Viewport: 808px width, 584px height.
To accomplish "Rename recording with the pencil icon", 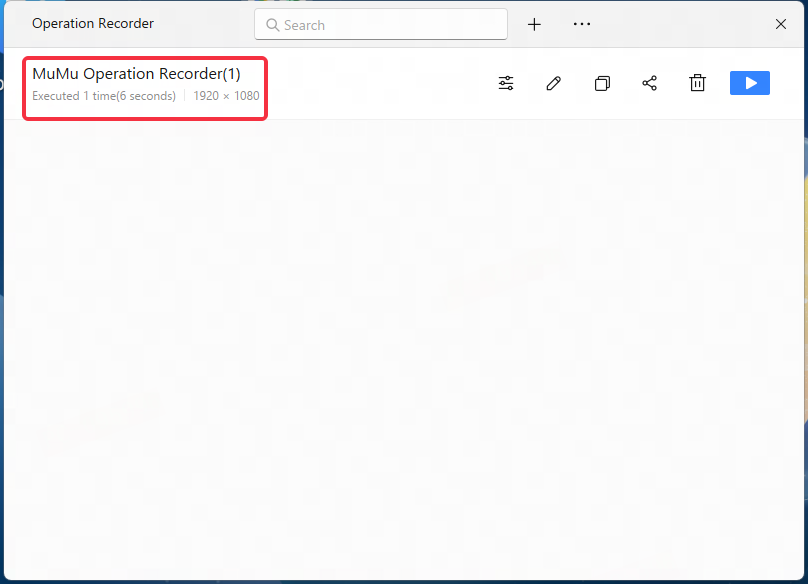I will [553, 83].
